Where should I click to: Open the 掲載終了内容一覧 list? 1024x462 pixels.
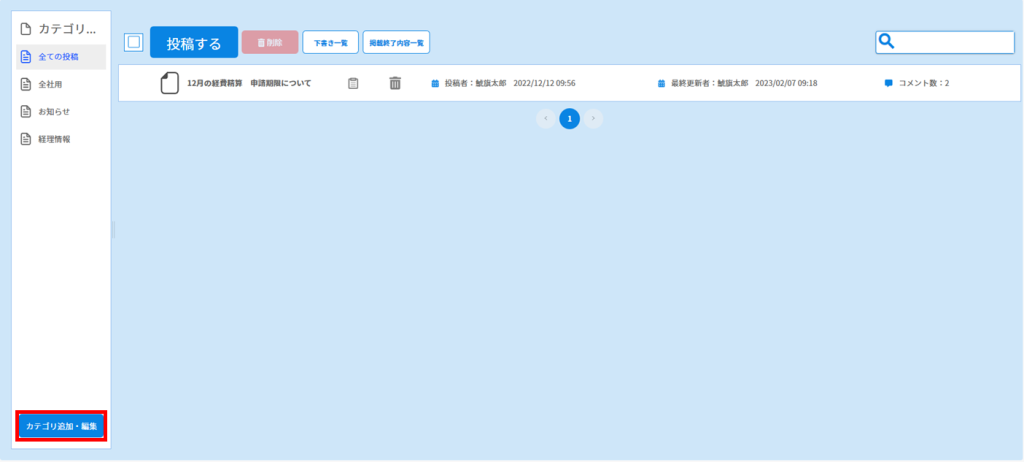click(396, 42)
